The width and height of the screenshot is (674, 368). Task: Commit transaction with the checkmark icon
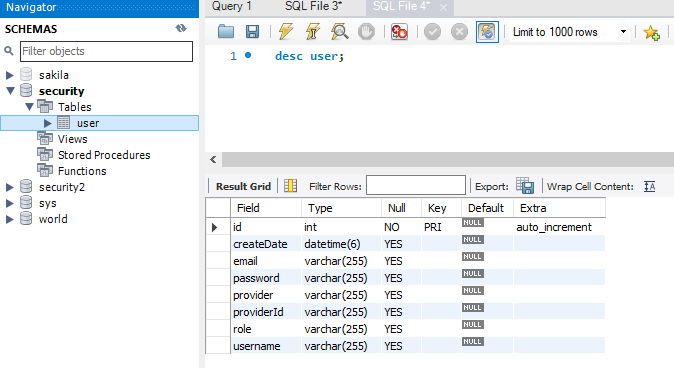(432, 32)
